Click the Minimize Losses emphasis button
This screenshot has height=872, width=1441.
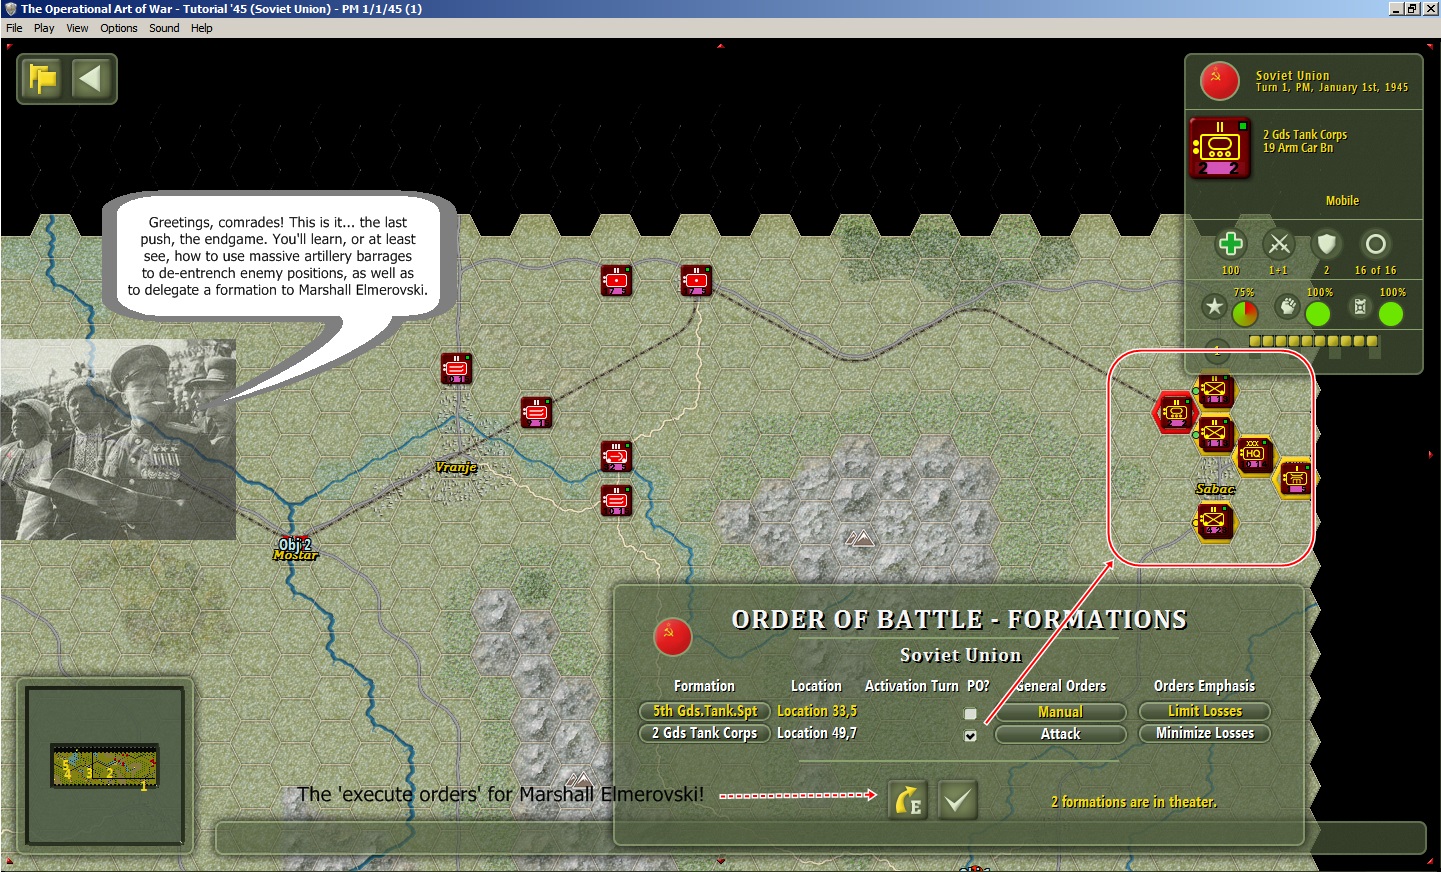(1205, 733)
